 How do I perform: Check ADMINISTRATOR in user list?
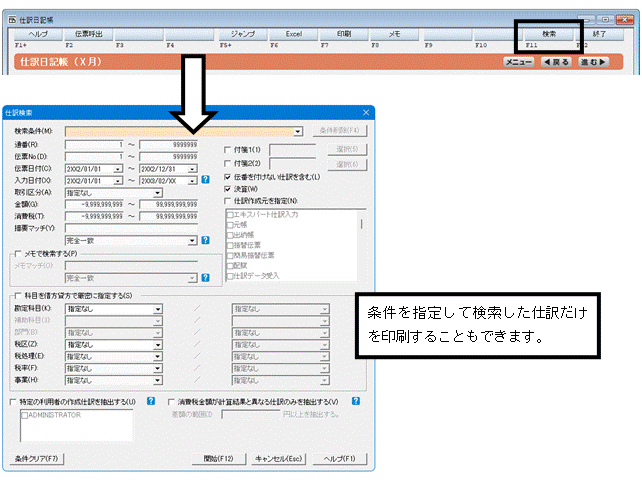click(25, 415)
